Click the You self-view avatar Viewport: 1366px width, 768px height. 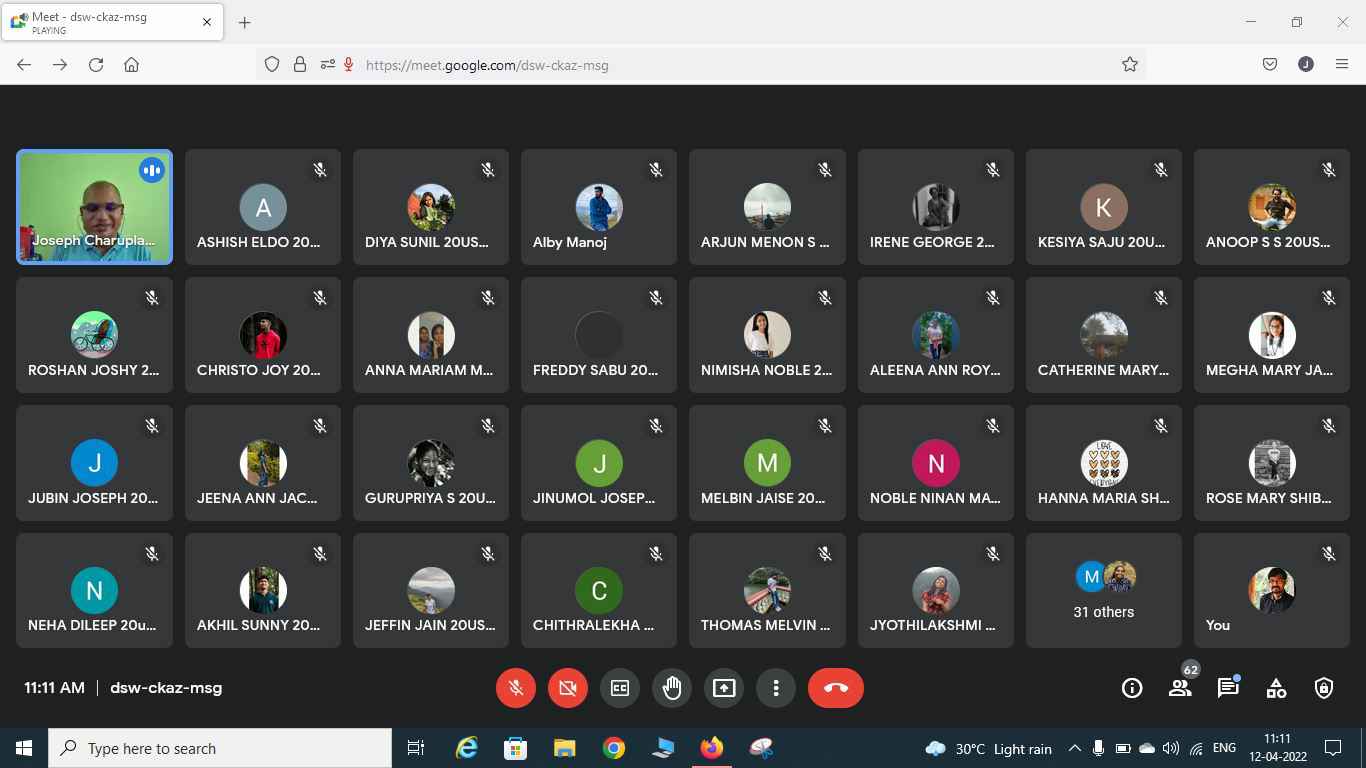pyautogui.click(x=1272, y=590)
